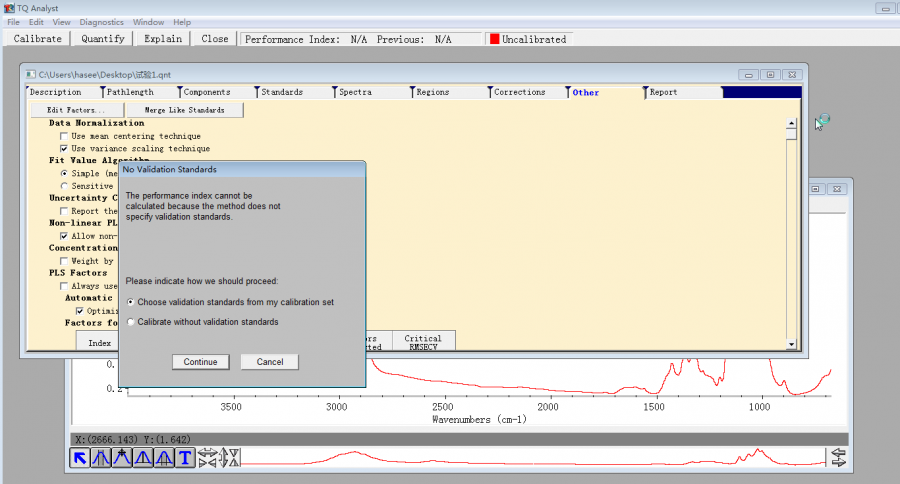
Task: Click the scroll down arrow in method window
Action: [x=792, y=344]
